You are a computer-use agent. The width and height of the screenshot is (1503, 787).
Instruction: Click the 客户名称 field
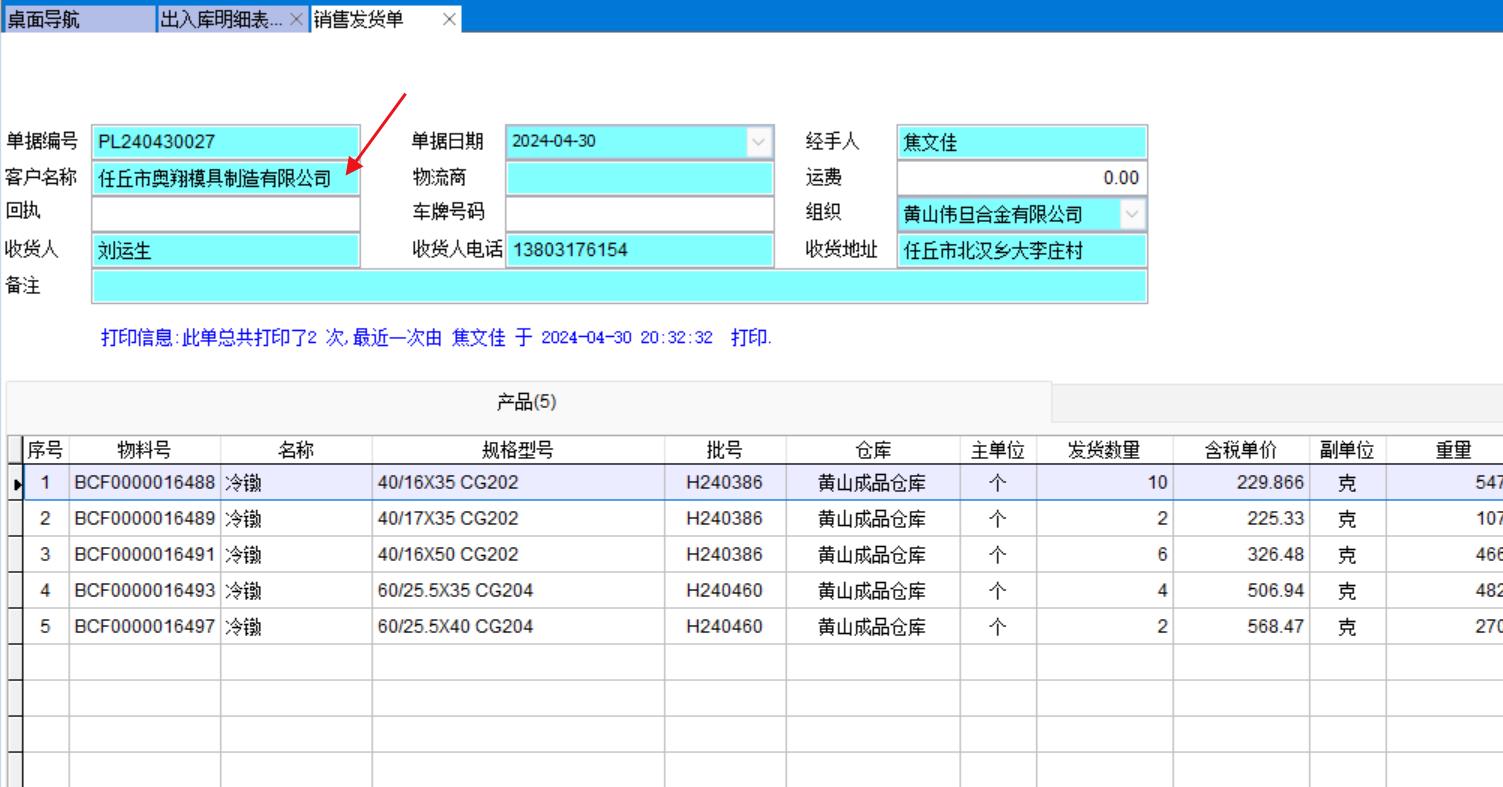[x=225, y=179]
